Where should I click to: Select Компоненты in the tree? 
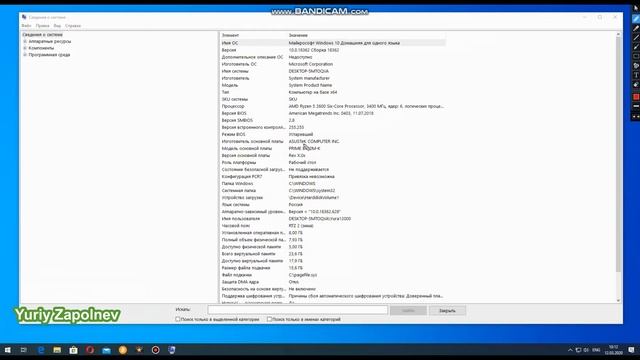pyautogui.click(x=41, y=48)
